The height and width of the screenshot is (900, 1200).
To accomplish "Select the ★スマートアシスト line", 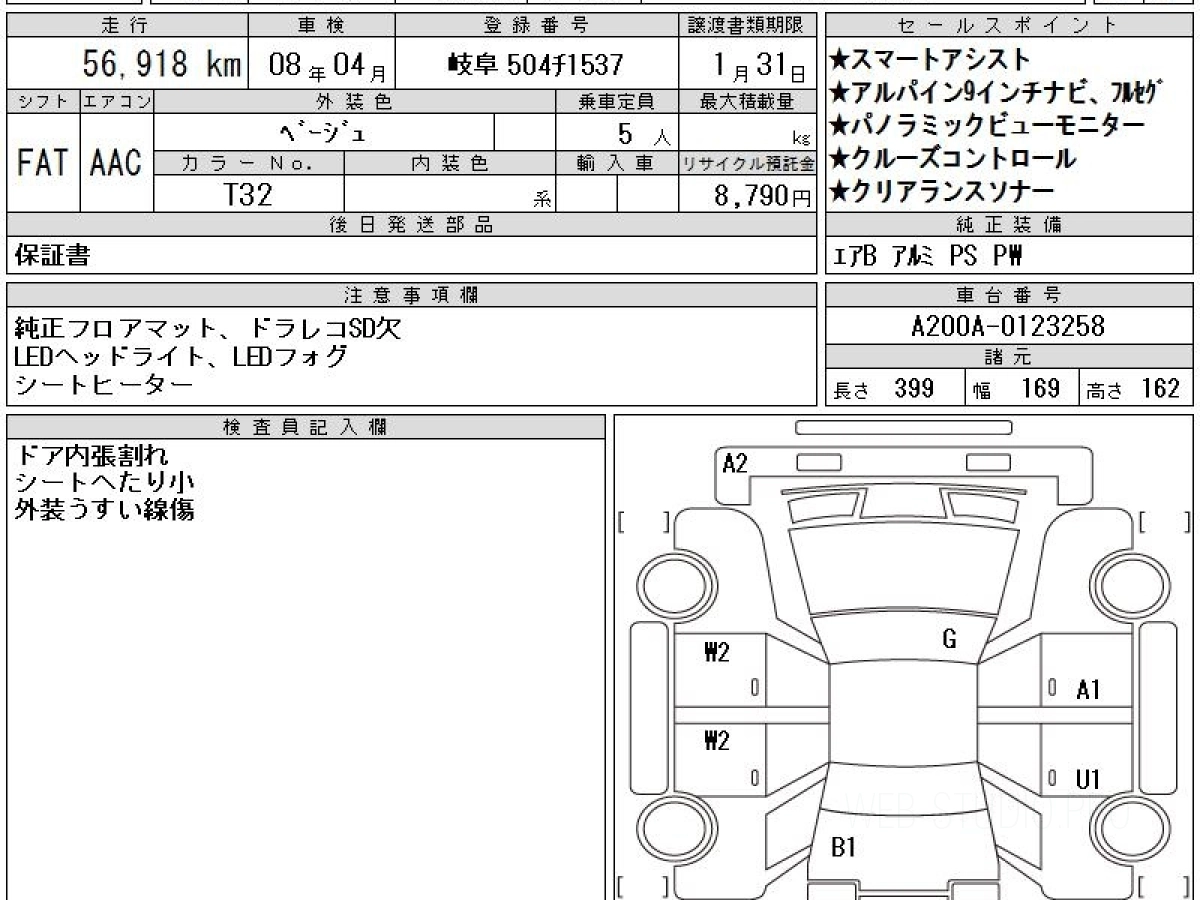I will 929,60.
